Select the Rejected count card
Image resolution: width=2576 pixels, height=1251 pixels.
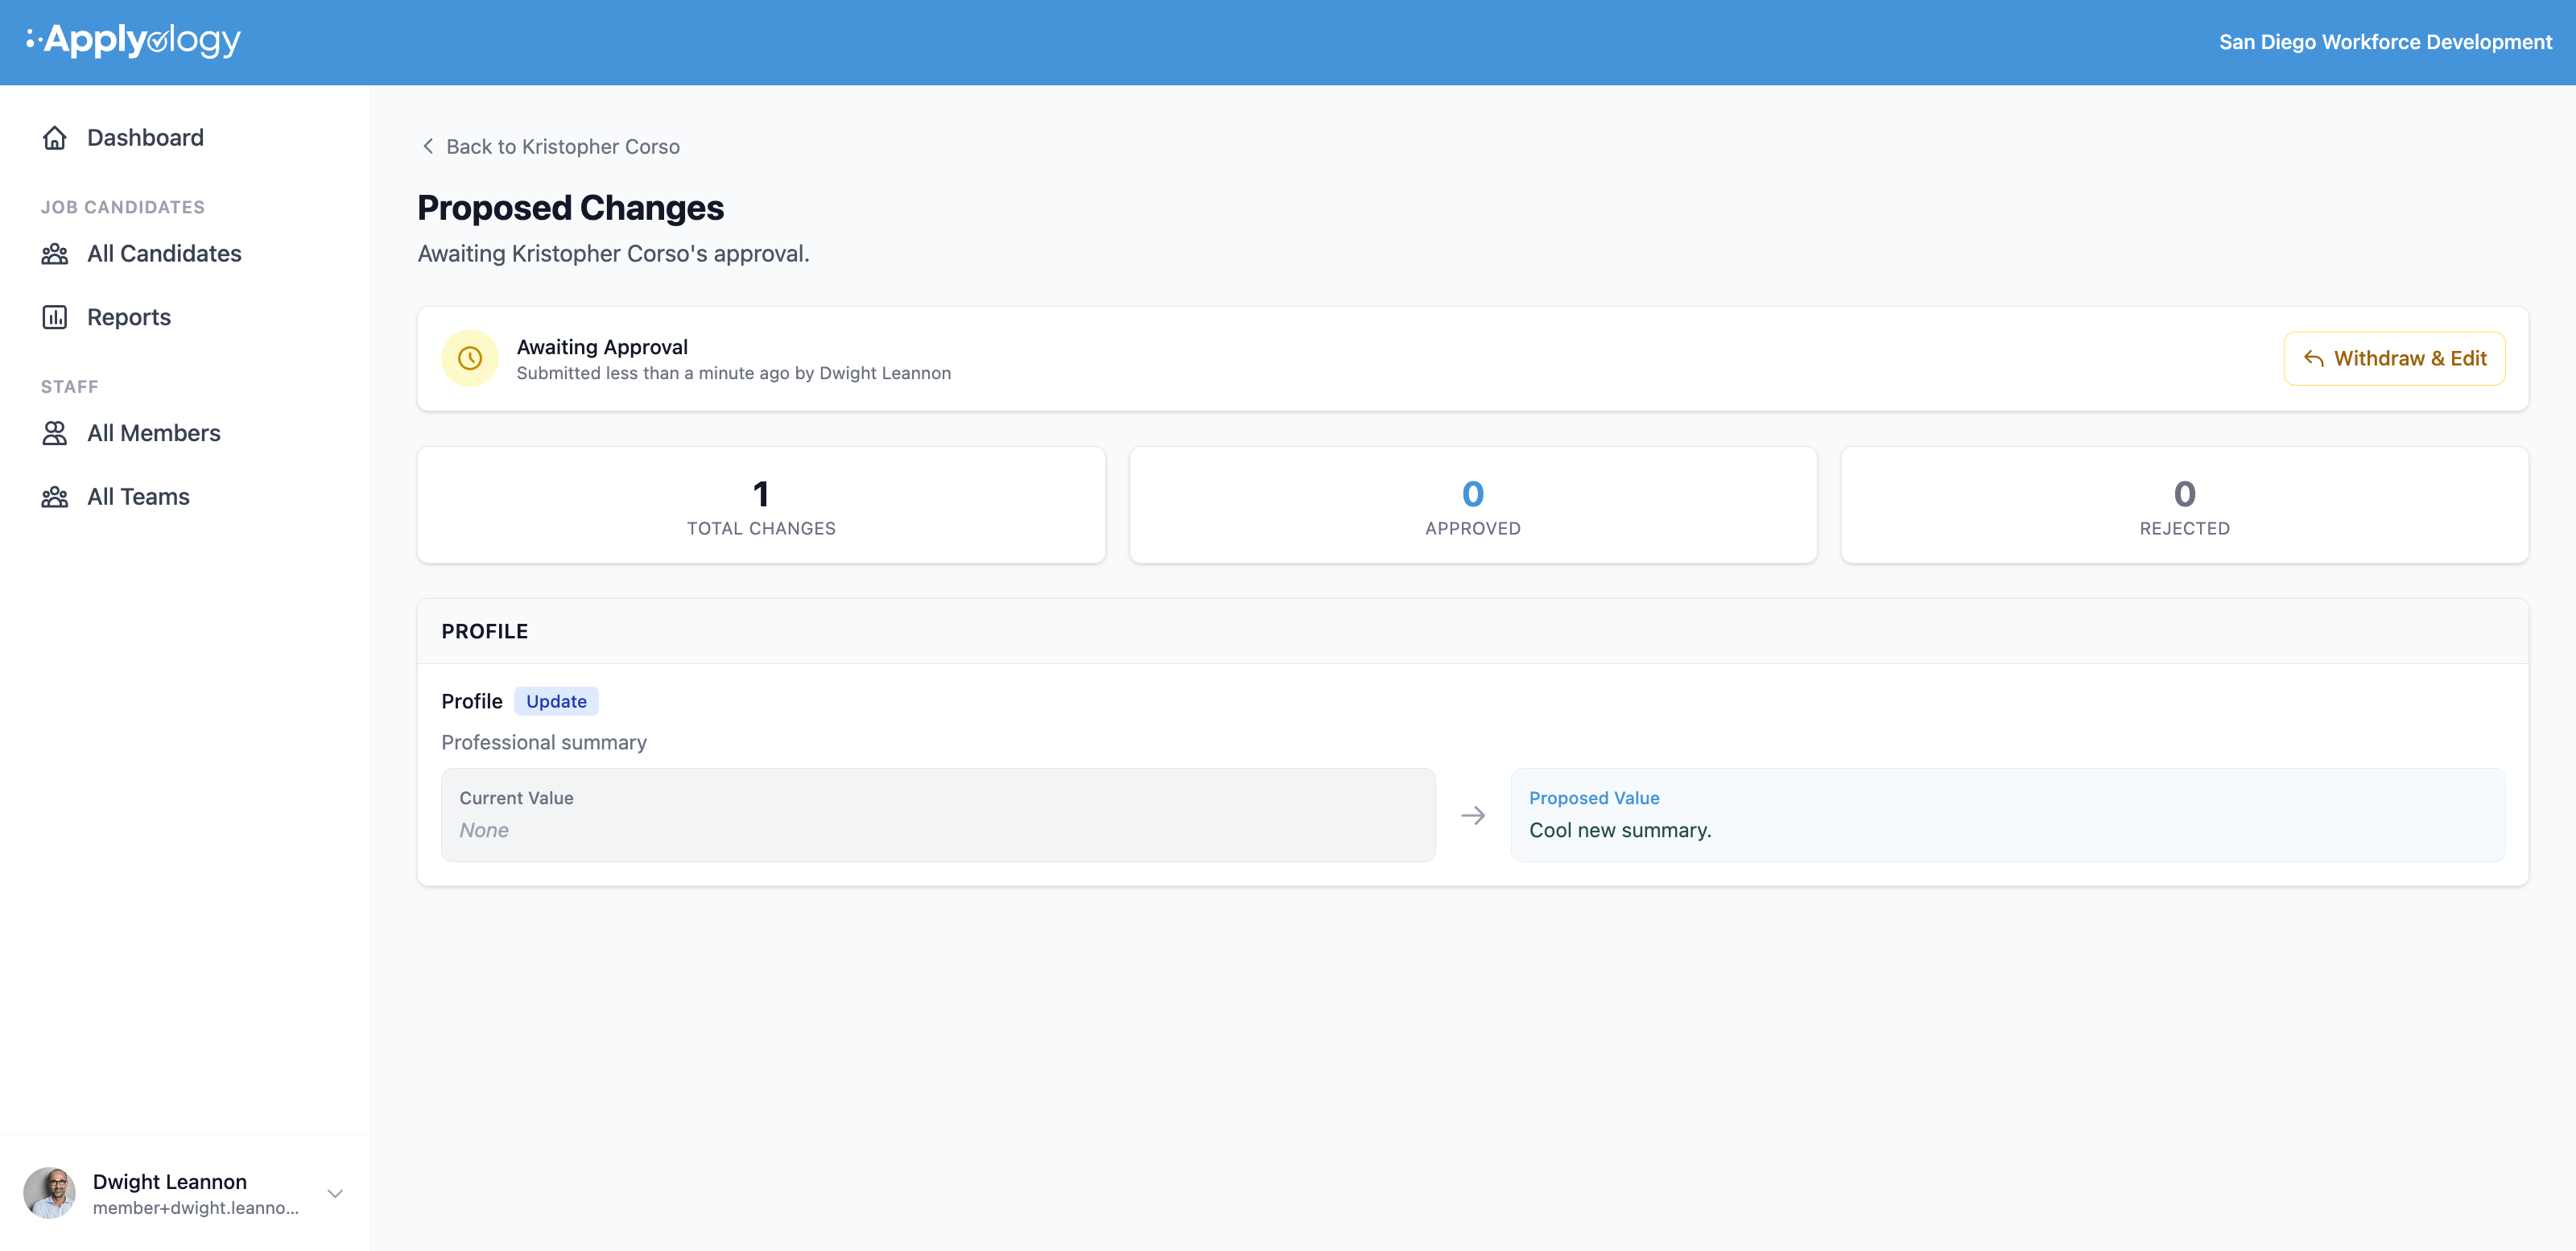coord(2185,505)
